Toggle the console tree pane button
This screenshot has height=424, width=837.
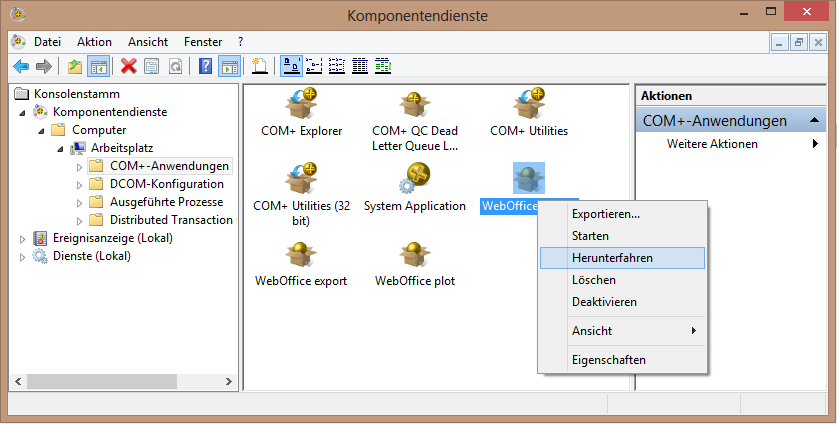[99, 67]
